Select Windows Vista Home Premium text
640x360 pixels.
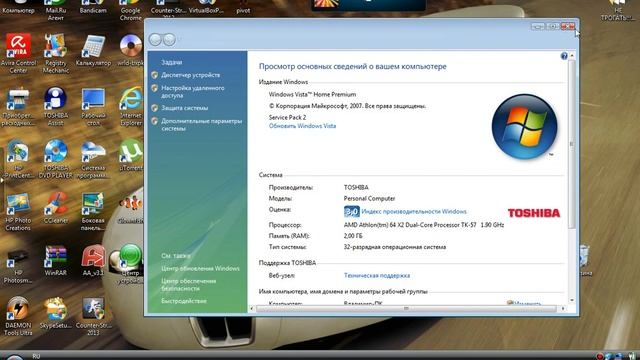pos(312,94)
